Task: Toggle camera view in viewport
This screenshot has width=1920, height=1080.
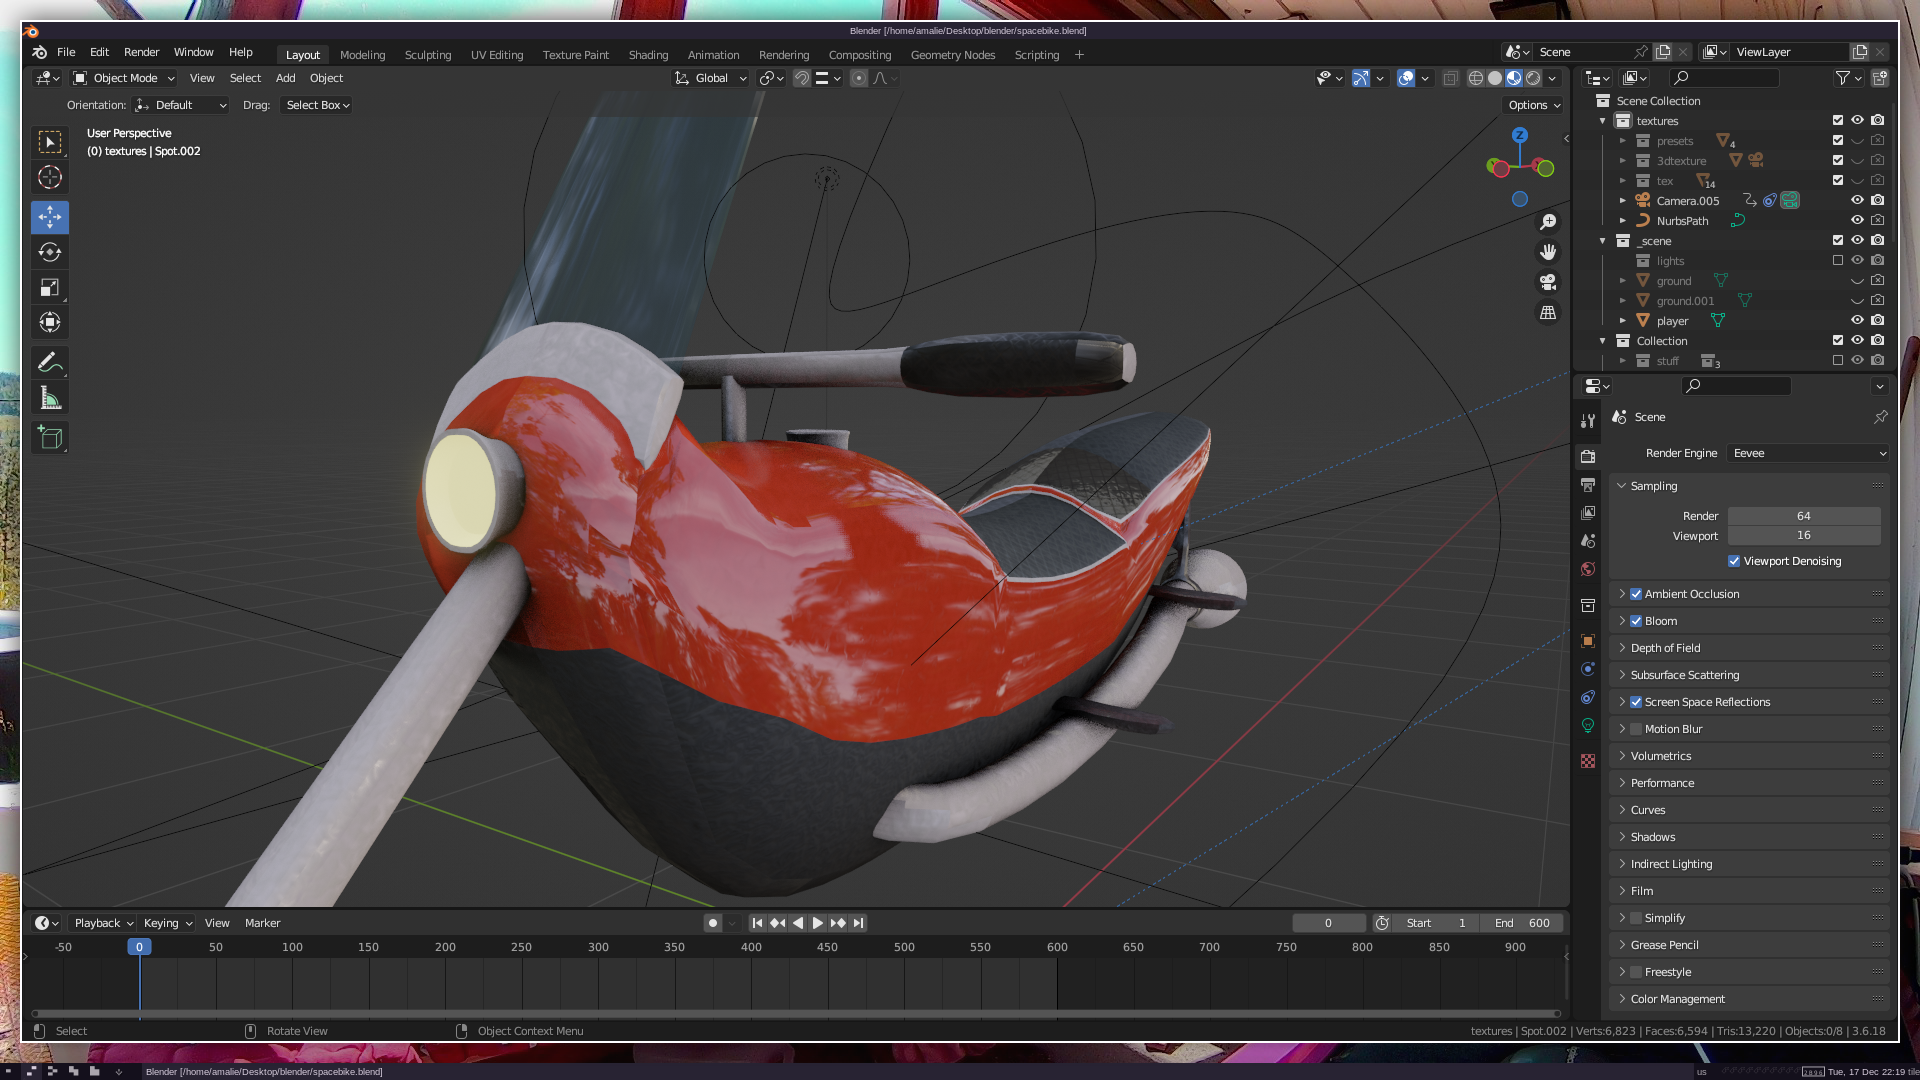Action: pos(1548,282)
